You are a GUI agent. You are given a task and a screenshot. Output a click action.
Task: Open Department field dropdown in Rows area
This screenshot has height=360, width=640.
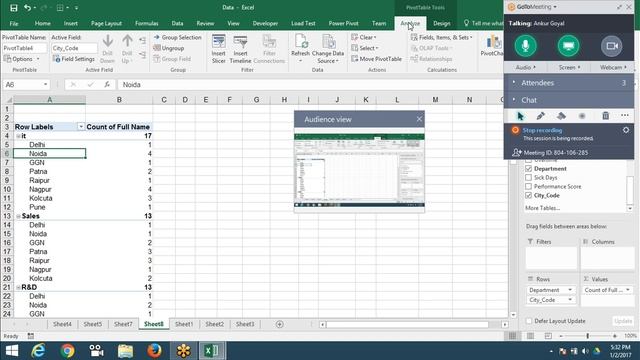pos(570,290)
